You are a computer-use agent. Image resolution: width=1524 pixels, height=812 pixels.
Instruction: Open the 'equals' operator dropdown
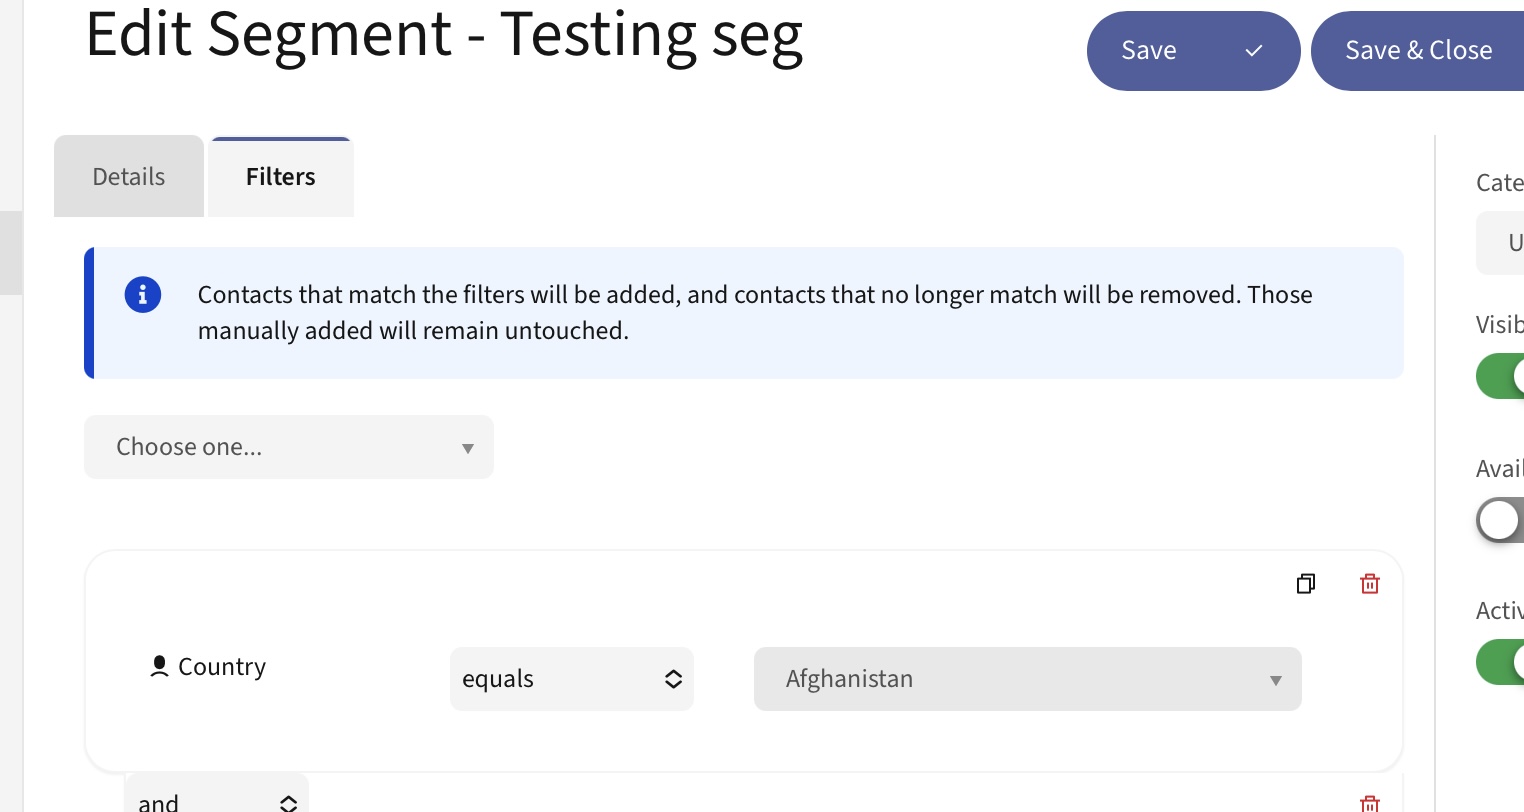click(571, 679)
